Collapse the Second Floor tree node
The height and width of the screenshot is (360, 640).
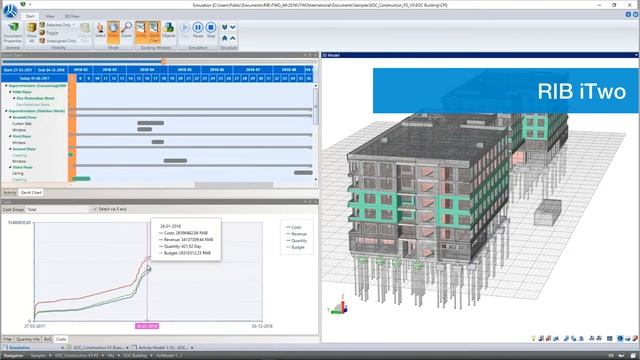click(x=10, y=149)
